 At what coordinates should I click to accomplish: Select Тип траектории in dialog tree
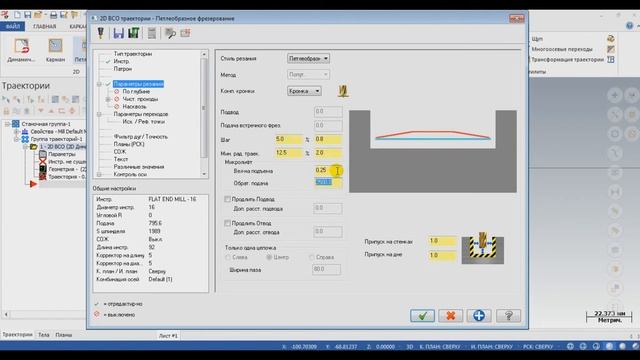(133, 54)
